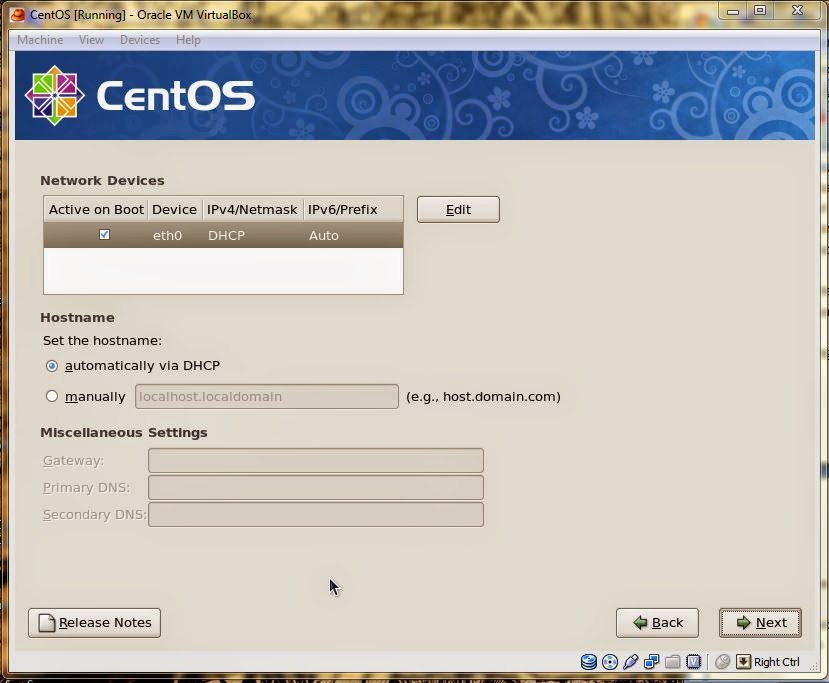
Task: Select manually set hostname radio button
Action: (x=52, y=396)
